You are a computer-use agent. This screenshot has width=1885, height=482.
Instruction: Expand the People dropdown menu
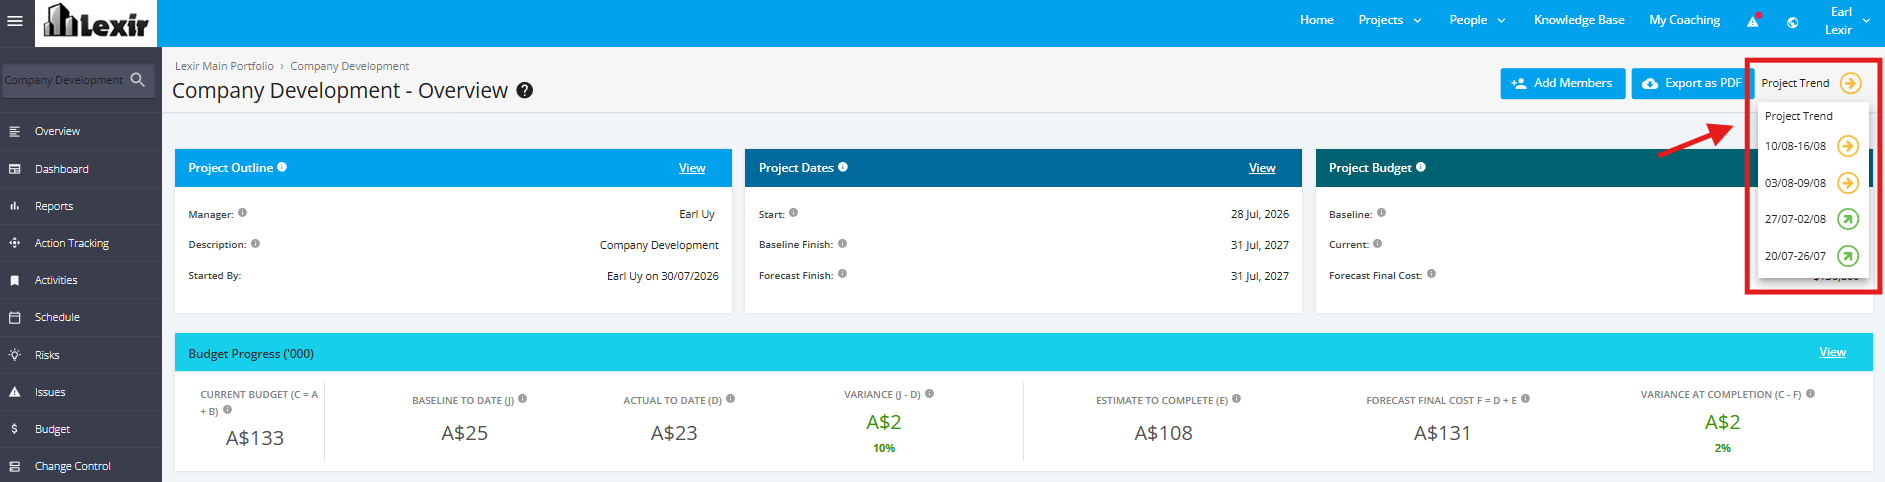[1477, 20]
